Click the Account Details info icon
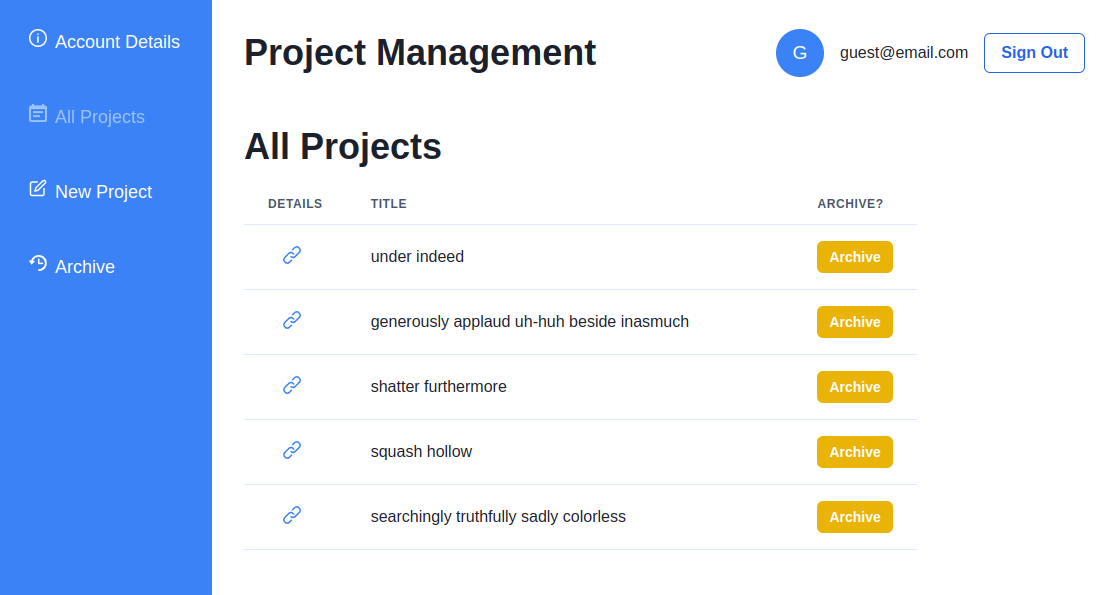Screen dimensions: 1102x595 (38, 39)
